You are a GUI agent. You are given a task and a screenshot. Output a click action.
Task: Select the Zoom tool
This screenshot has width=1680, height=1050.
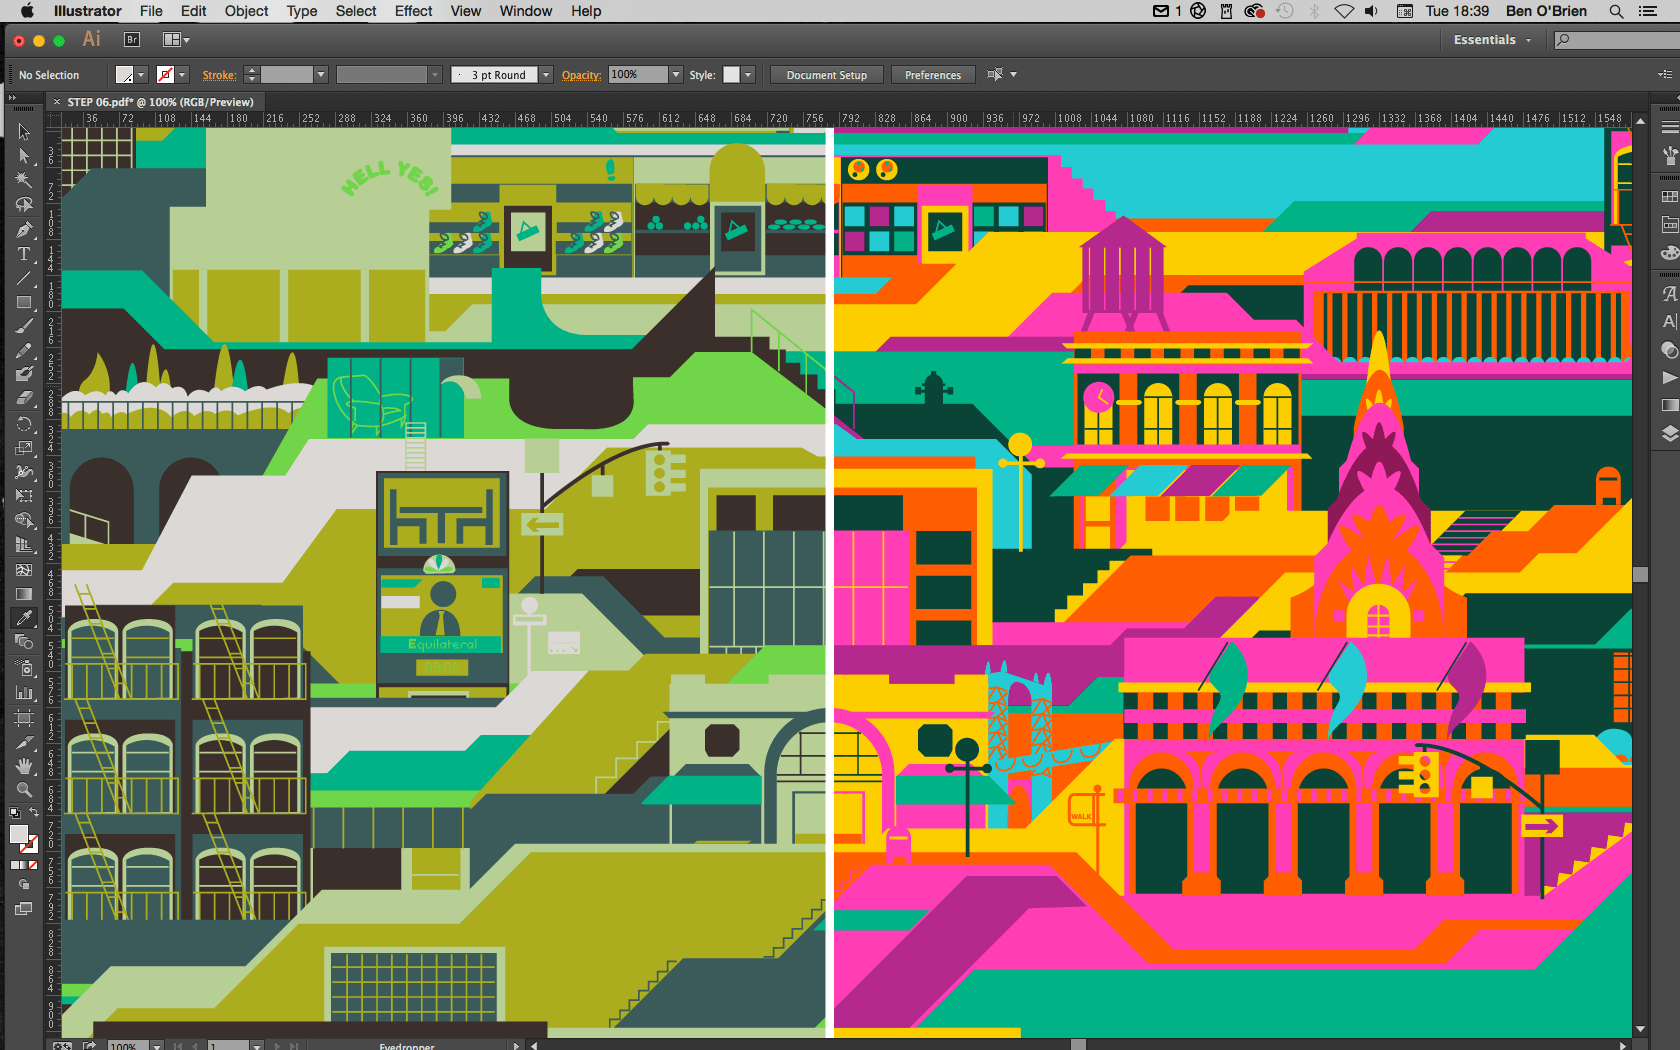tap(24, 790)
